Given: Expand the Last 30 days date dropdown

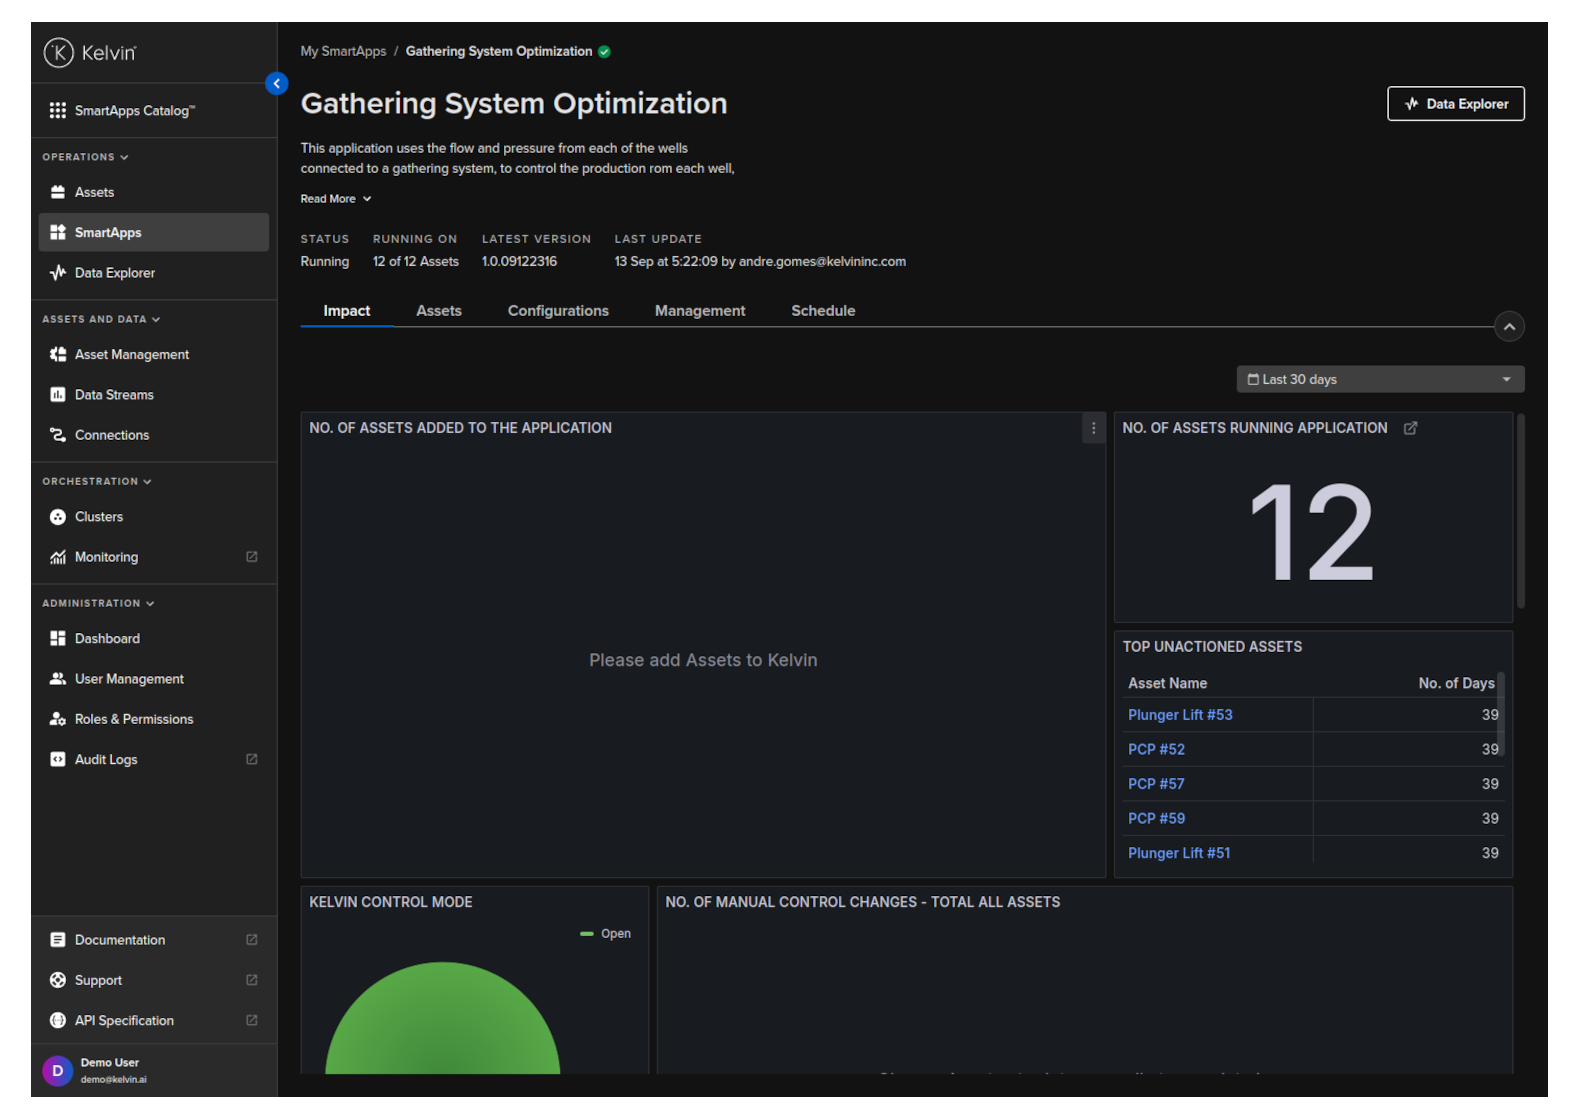Looking at the screenshot, I should pyautogui.click(x=1379, y=380).
